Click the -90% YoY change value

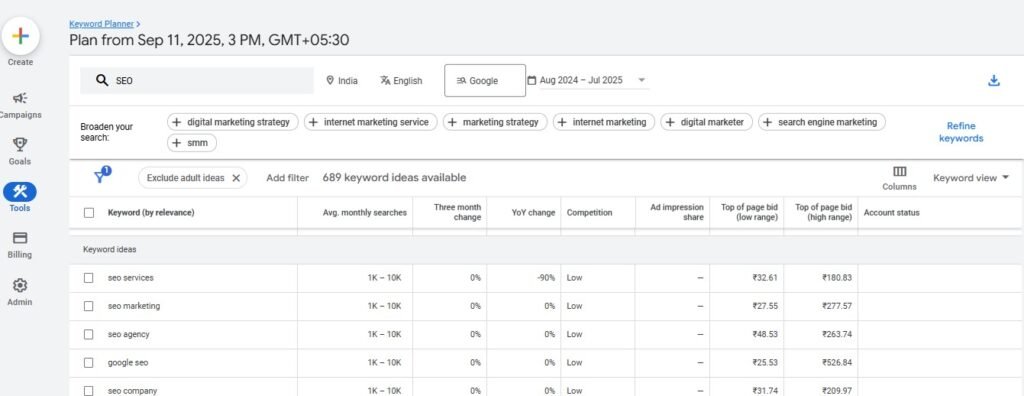click(546, 278)
